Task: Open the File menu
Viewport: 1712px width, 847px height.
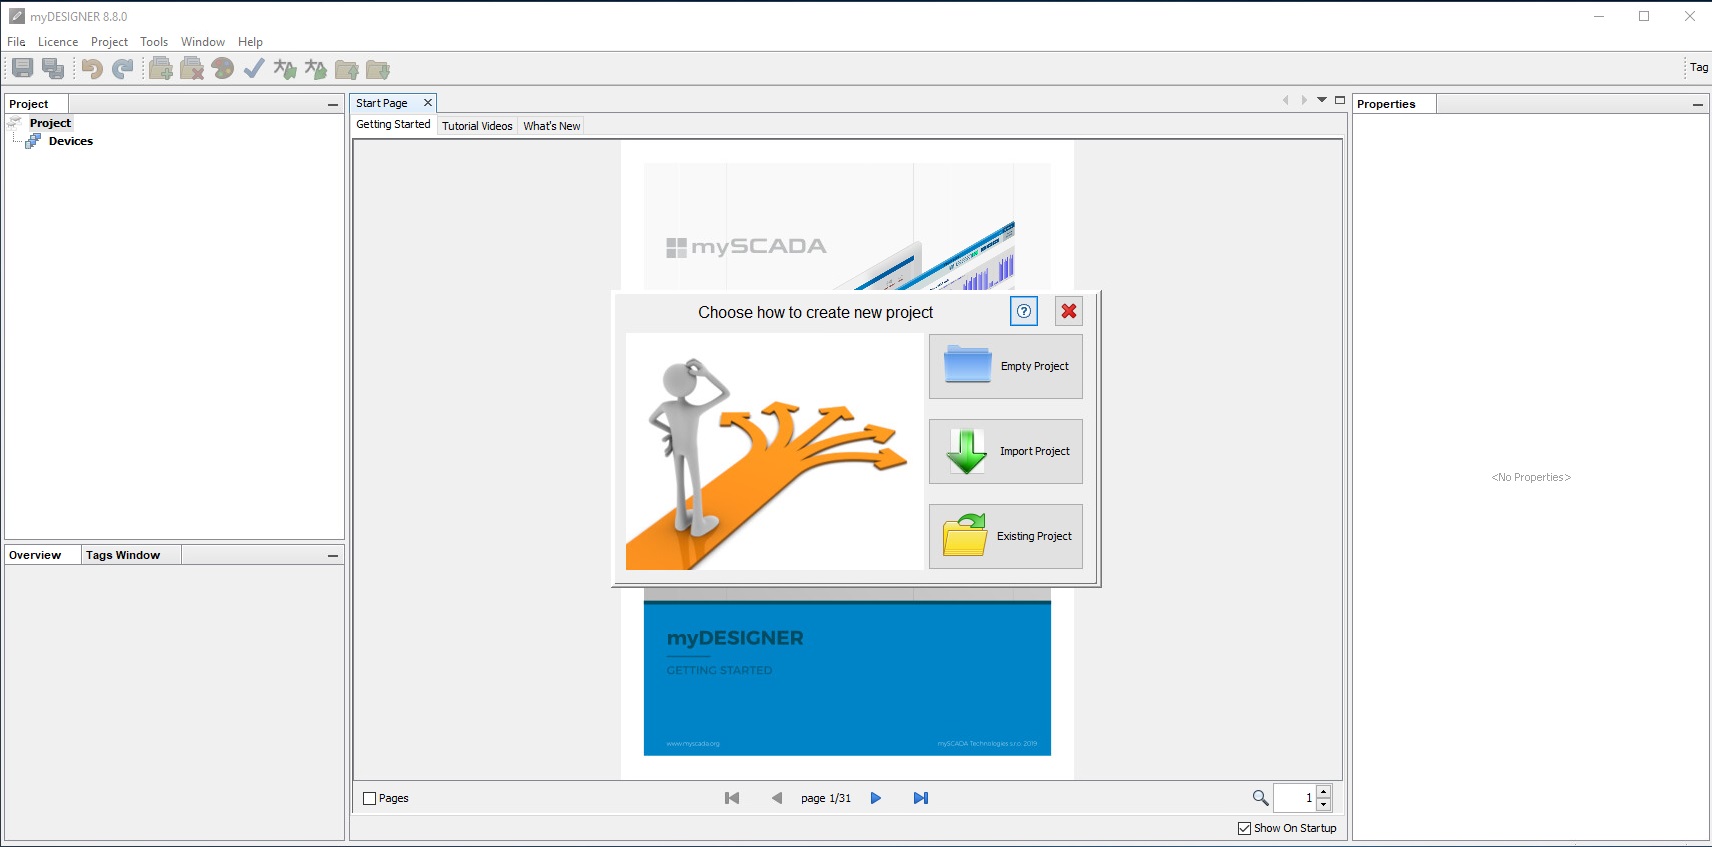Action: point(16,42)
